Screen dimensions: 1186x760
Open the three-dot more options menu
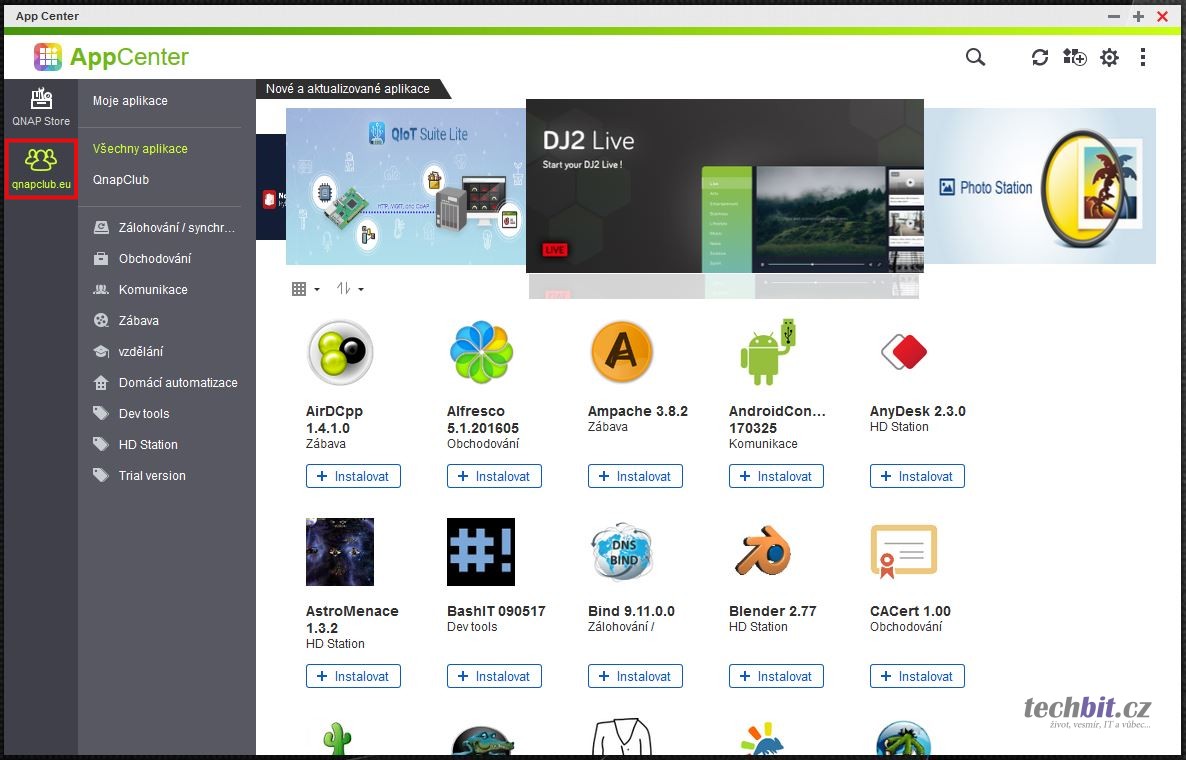click(x=1143, y=58)
